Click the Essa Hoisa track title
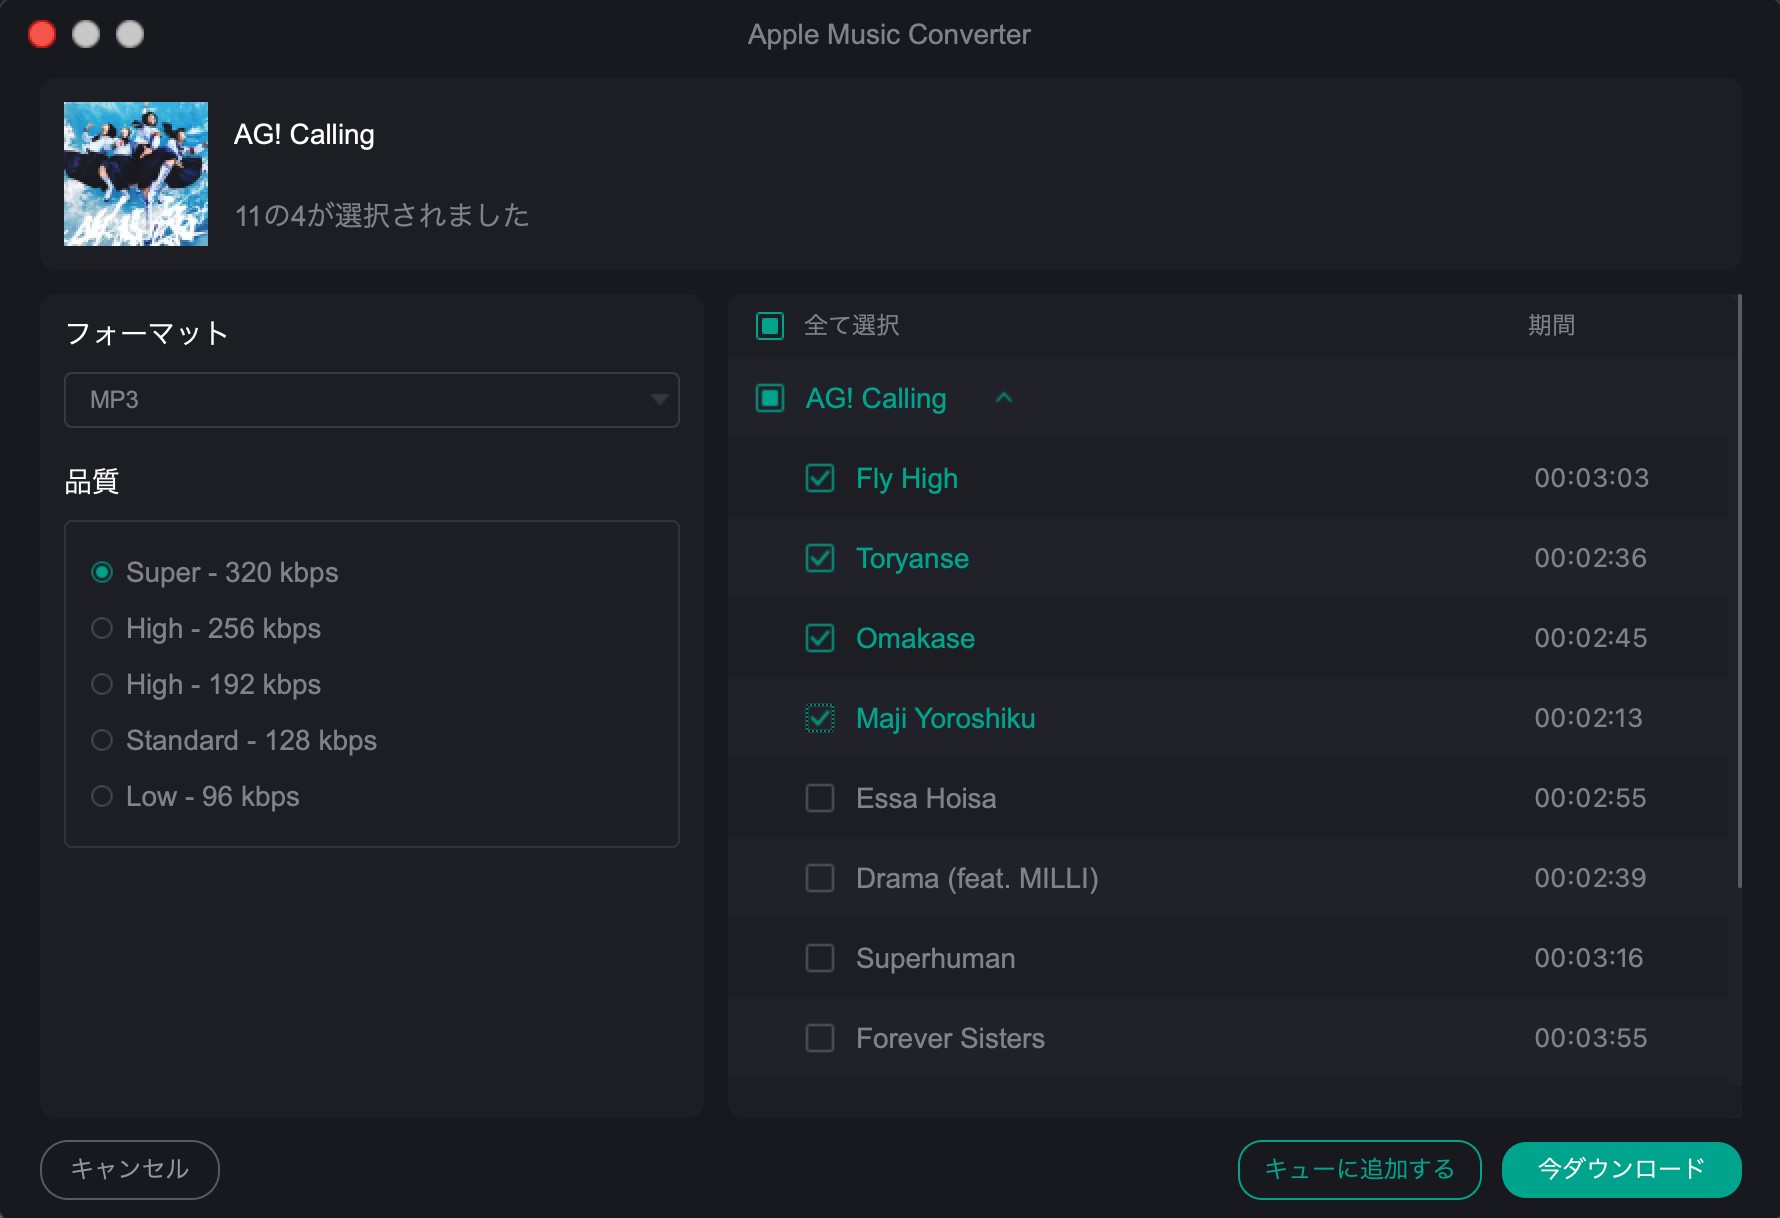1780x1218 pixels. 926,798
